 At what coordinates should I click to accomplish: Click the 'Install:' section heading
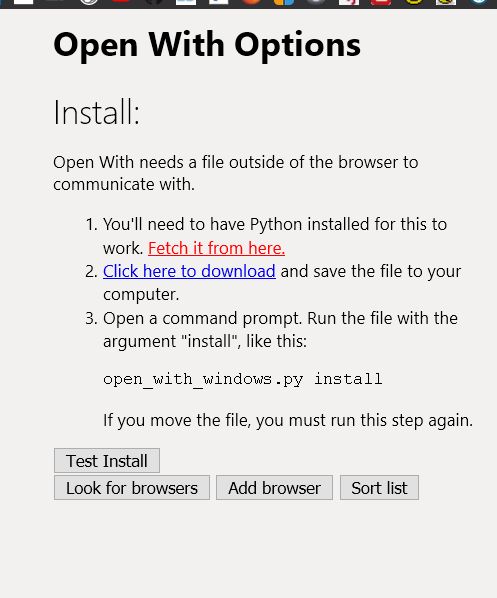(97, 112)
